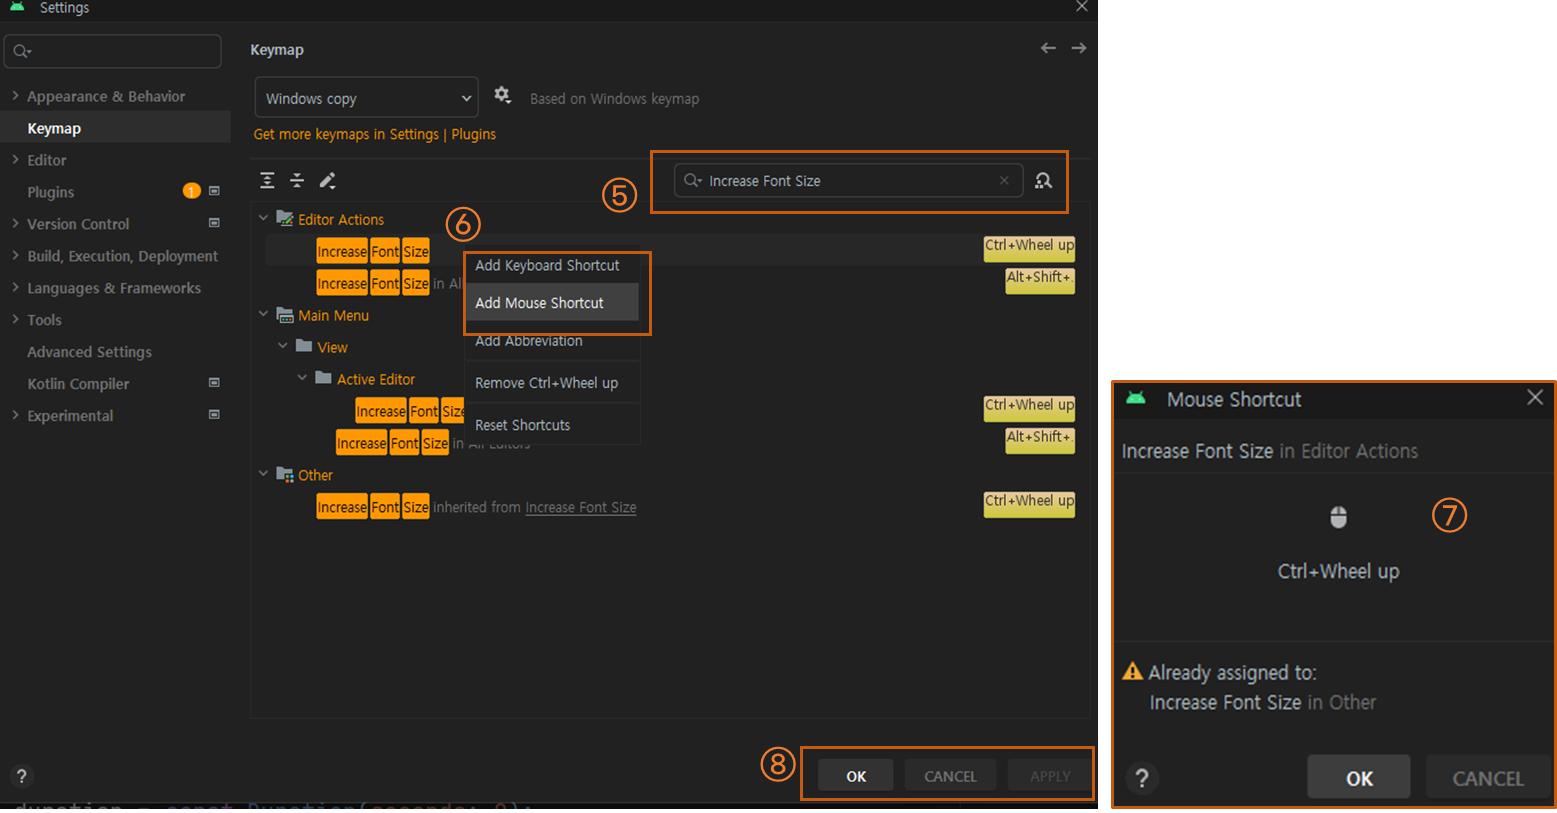The width and height of the screenshot is (1557, 813).
Task: Select Increase Font Size under Editor Actions
Action: point(373,251)
